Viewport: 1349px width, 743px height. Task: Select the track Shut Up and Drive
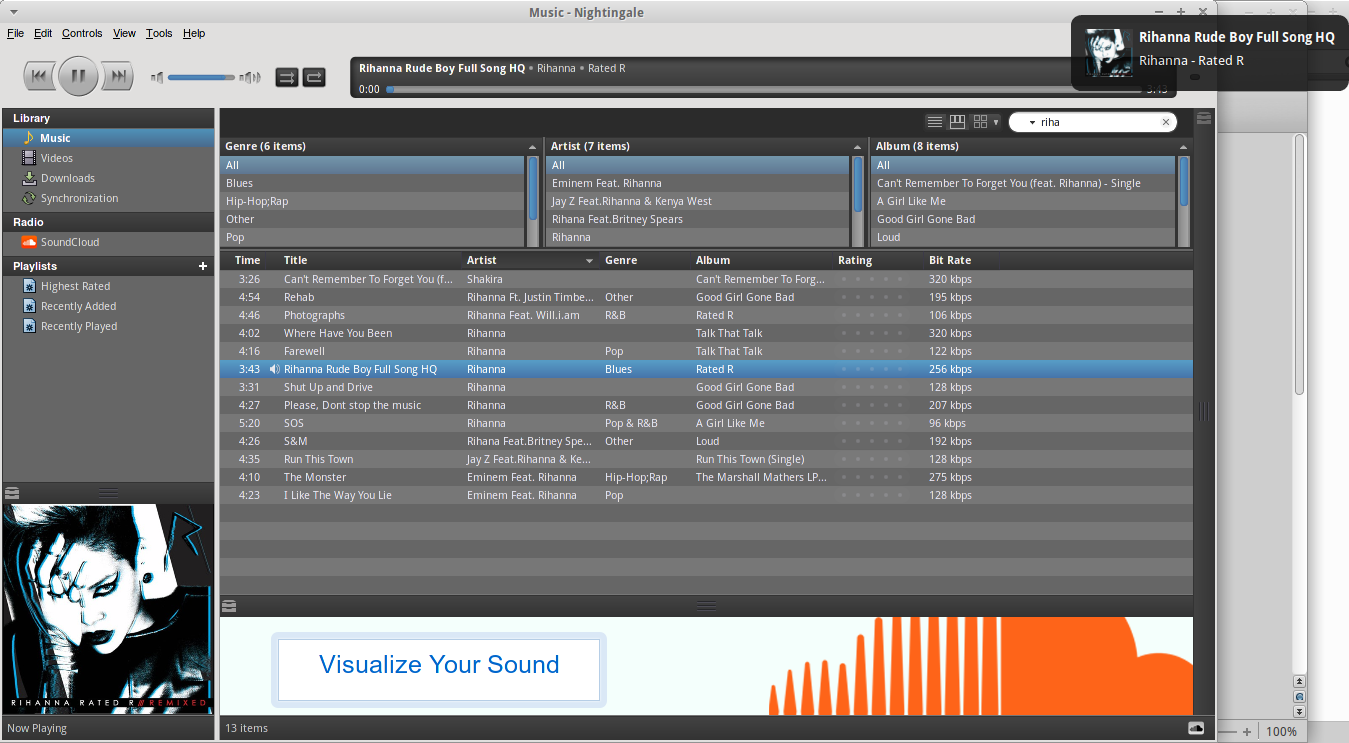[706, 387]
